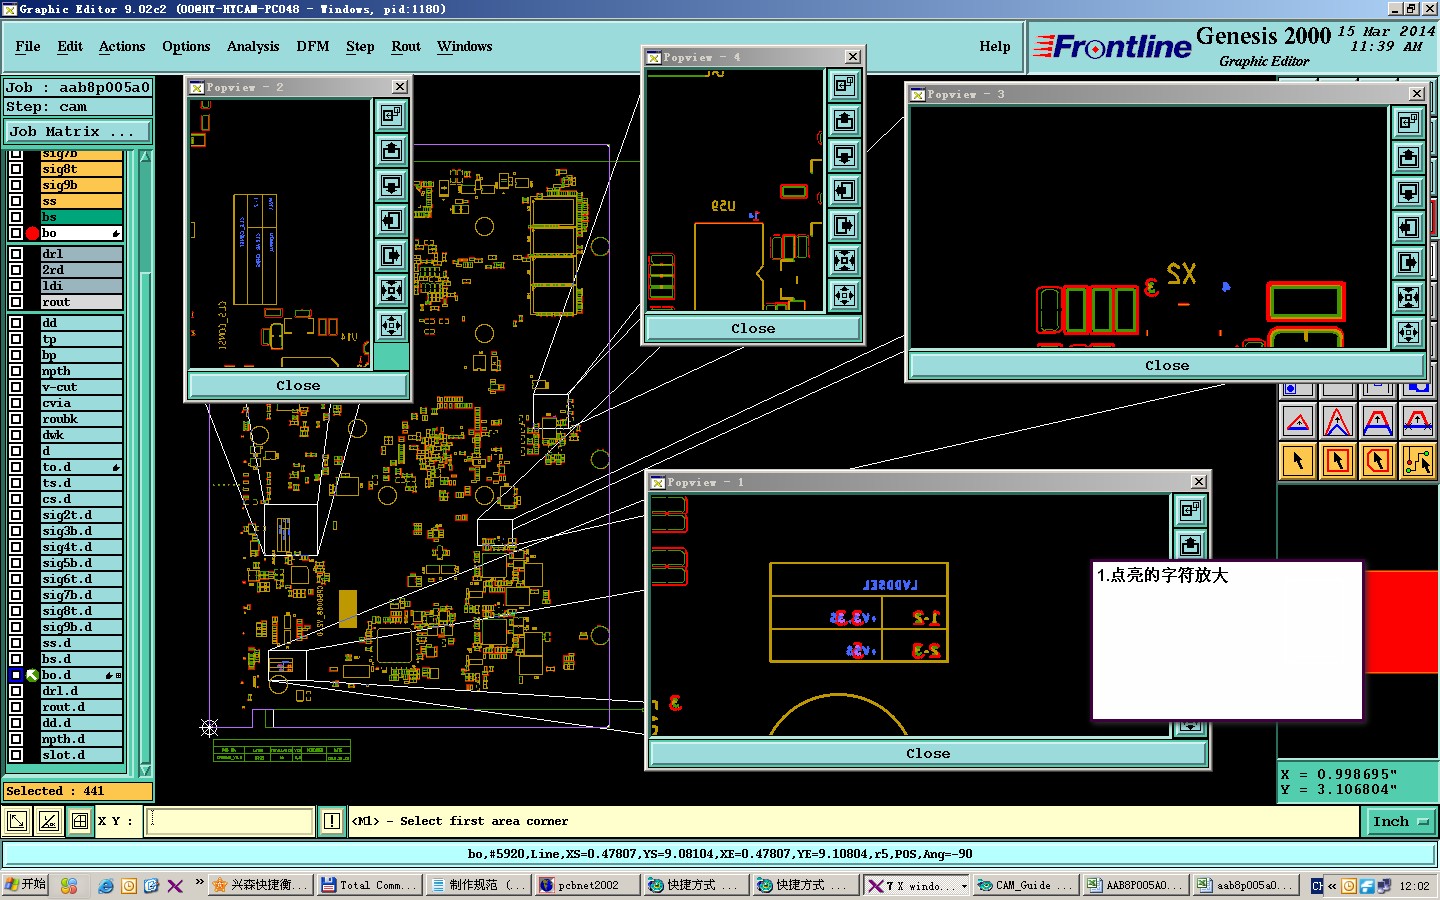Activate the net selection tool
1440x900 pixels.
(x=1418, y=461)
